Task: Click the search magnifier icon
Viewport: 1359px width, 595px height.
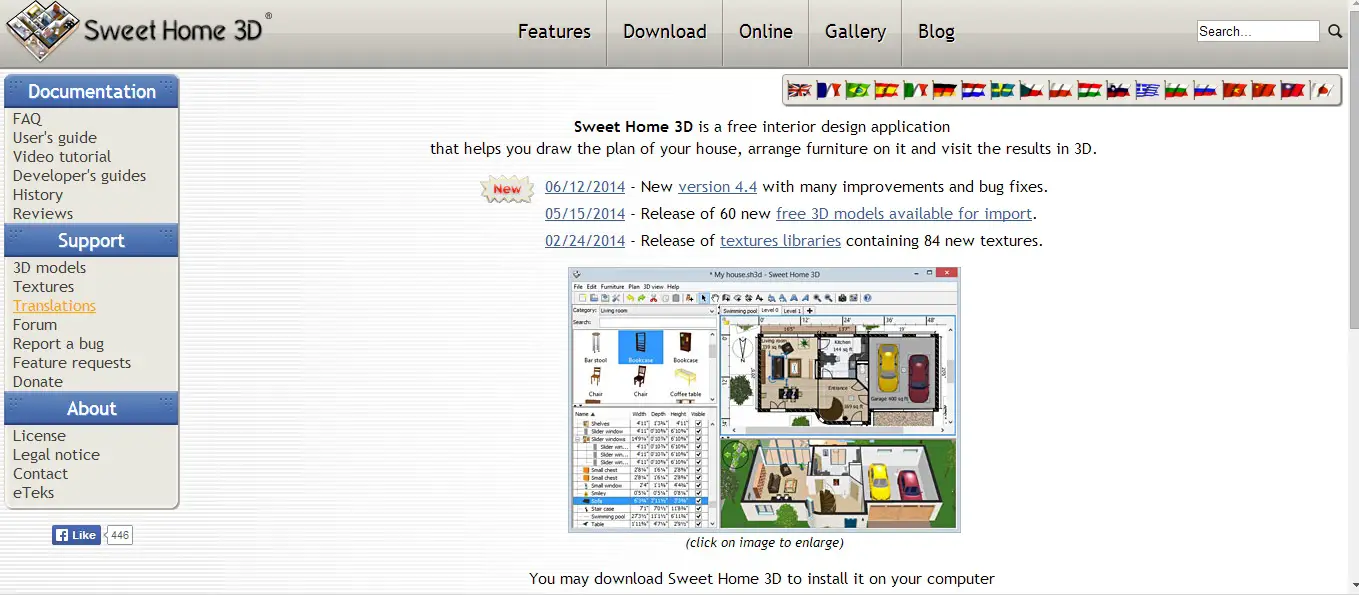Action: (1335, 32)
